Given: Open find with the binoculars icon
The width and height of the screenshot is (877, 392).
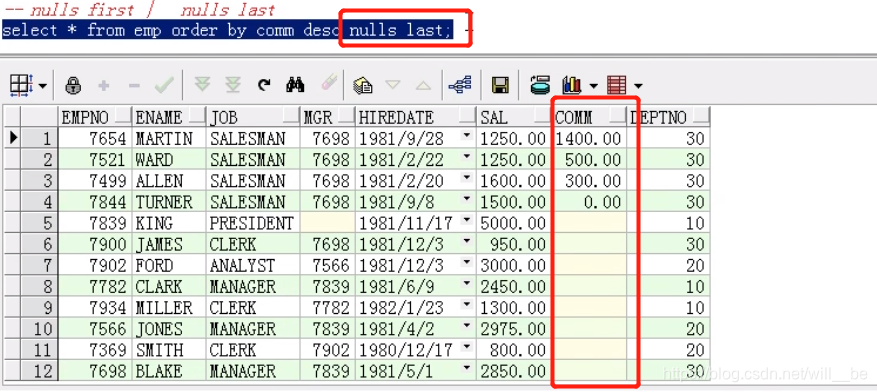Looking at the screenshot, I should click(295, 85).
